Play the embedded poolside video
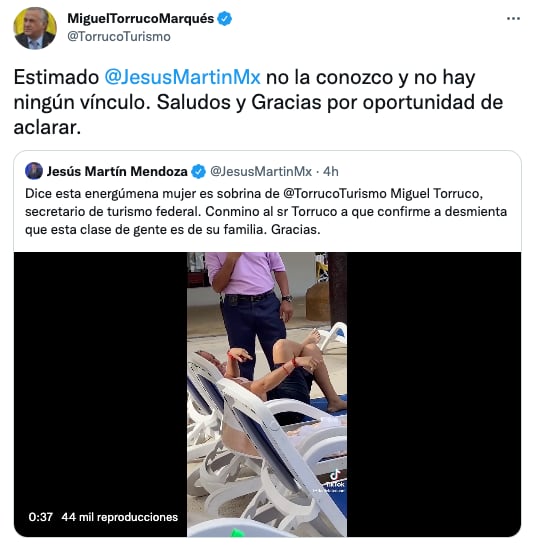This screenshot has height=547, width=537. coord(267,394)
